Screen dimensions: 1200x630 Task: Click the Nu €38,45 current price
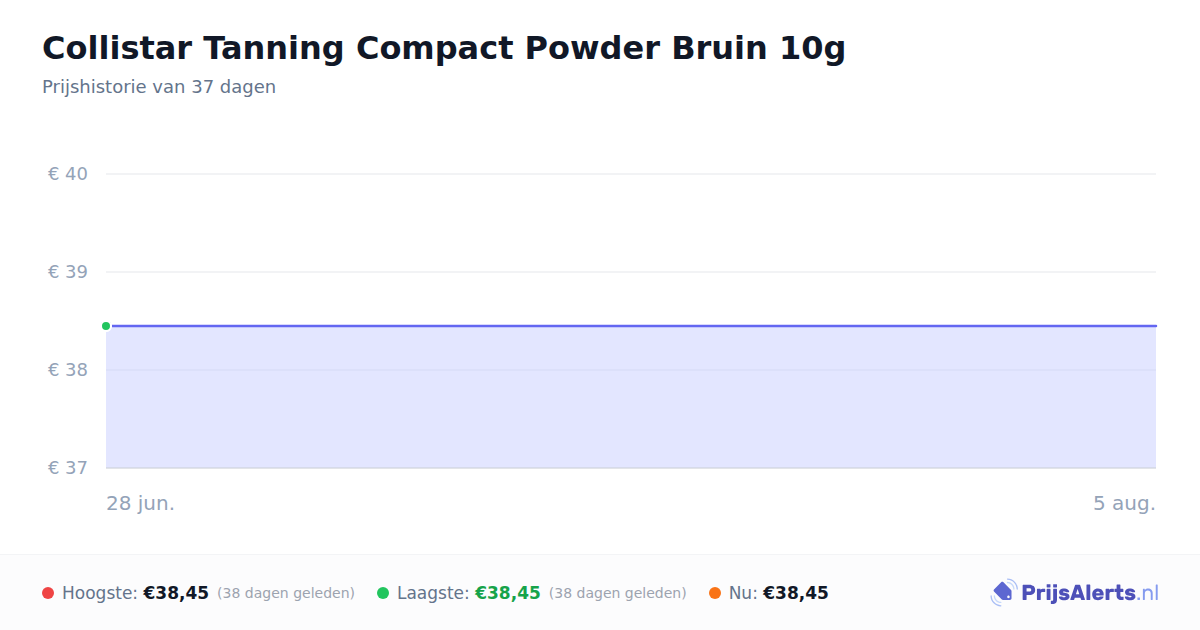(796, 593)
